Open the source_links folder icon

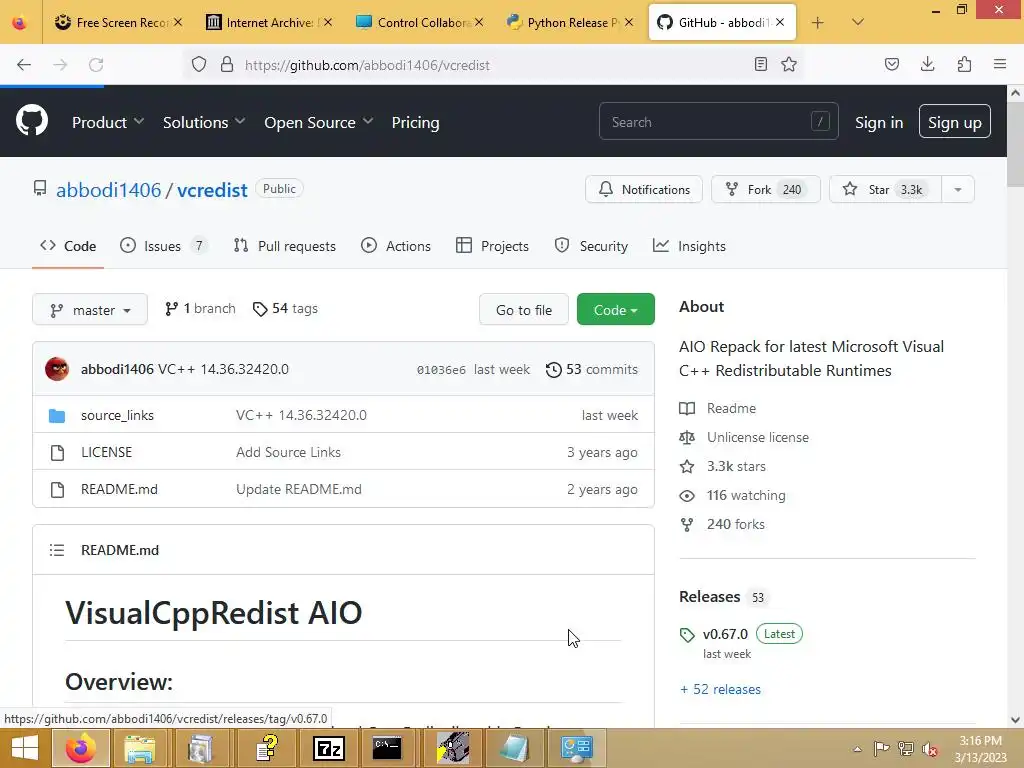(57, 415)
